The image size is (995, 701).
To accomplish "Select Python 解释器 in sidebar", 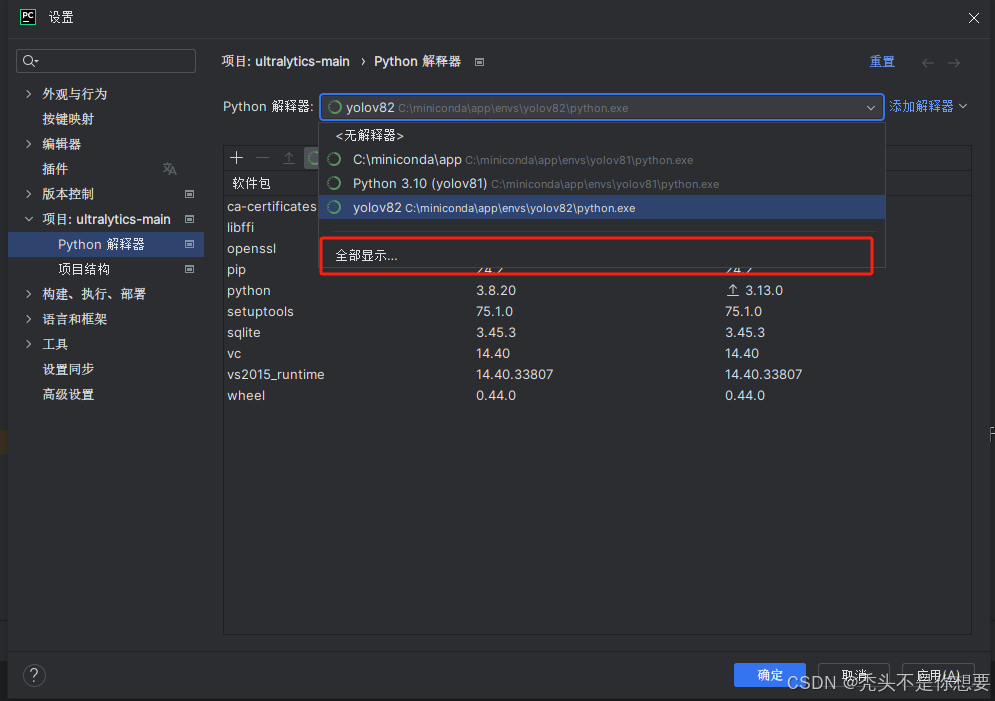I will tap(106, 244).
